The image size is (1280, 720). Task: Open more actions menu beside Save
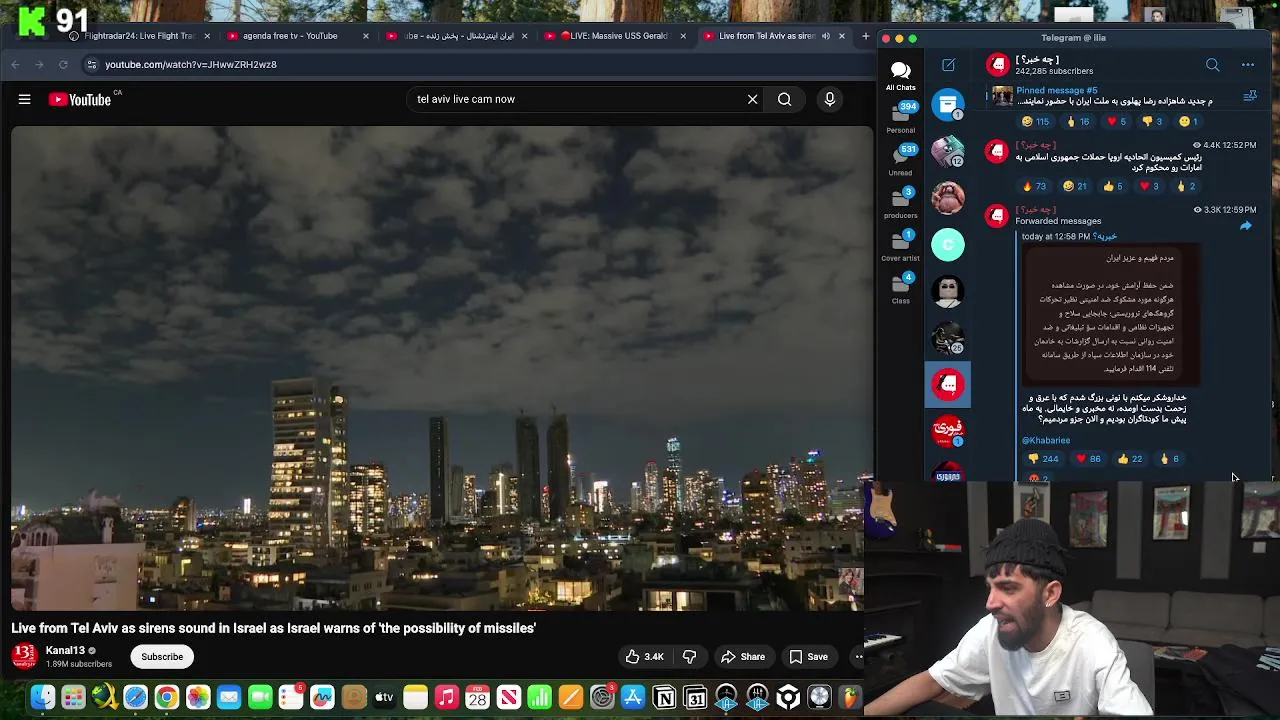pyautogui.click(x=857, y=657)
